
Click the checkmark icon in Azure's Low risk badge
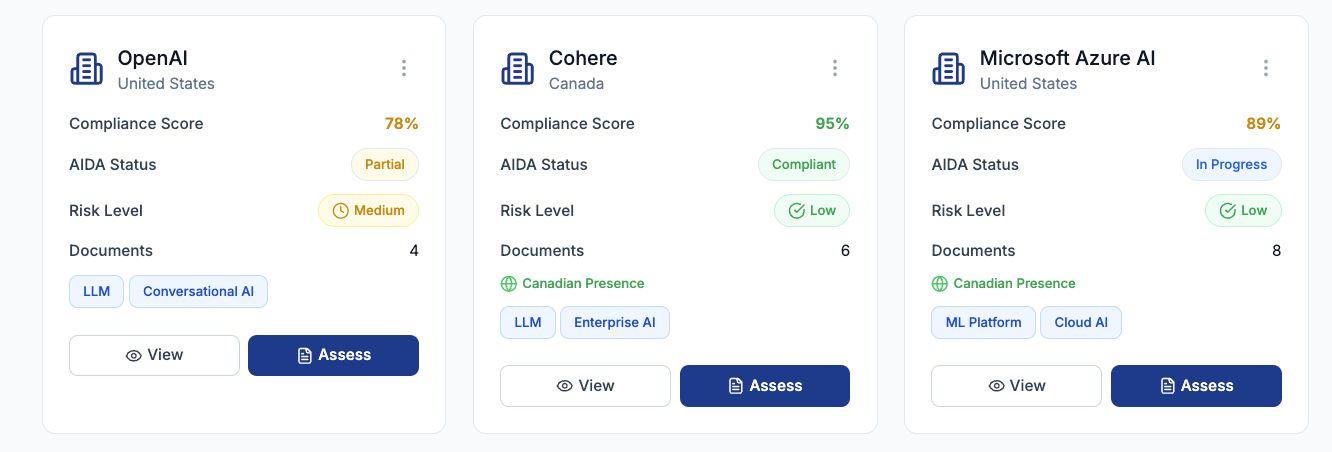click(x=1228, y=211)
